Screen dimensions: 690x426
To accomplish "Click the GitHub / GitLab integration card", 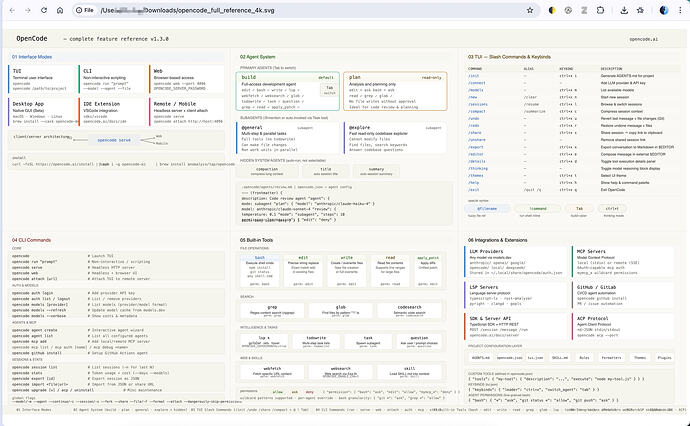I will tap(623, 295).
